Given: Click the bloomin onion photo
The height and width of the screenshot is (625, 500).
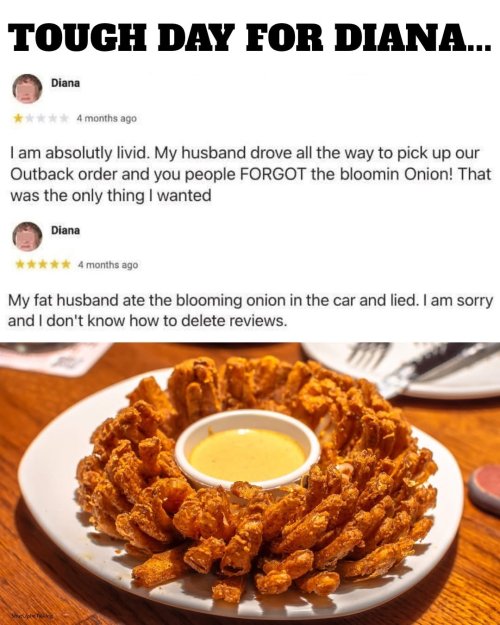Looking at the screenshot, I should tap(250, 483).
